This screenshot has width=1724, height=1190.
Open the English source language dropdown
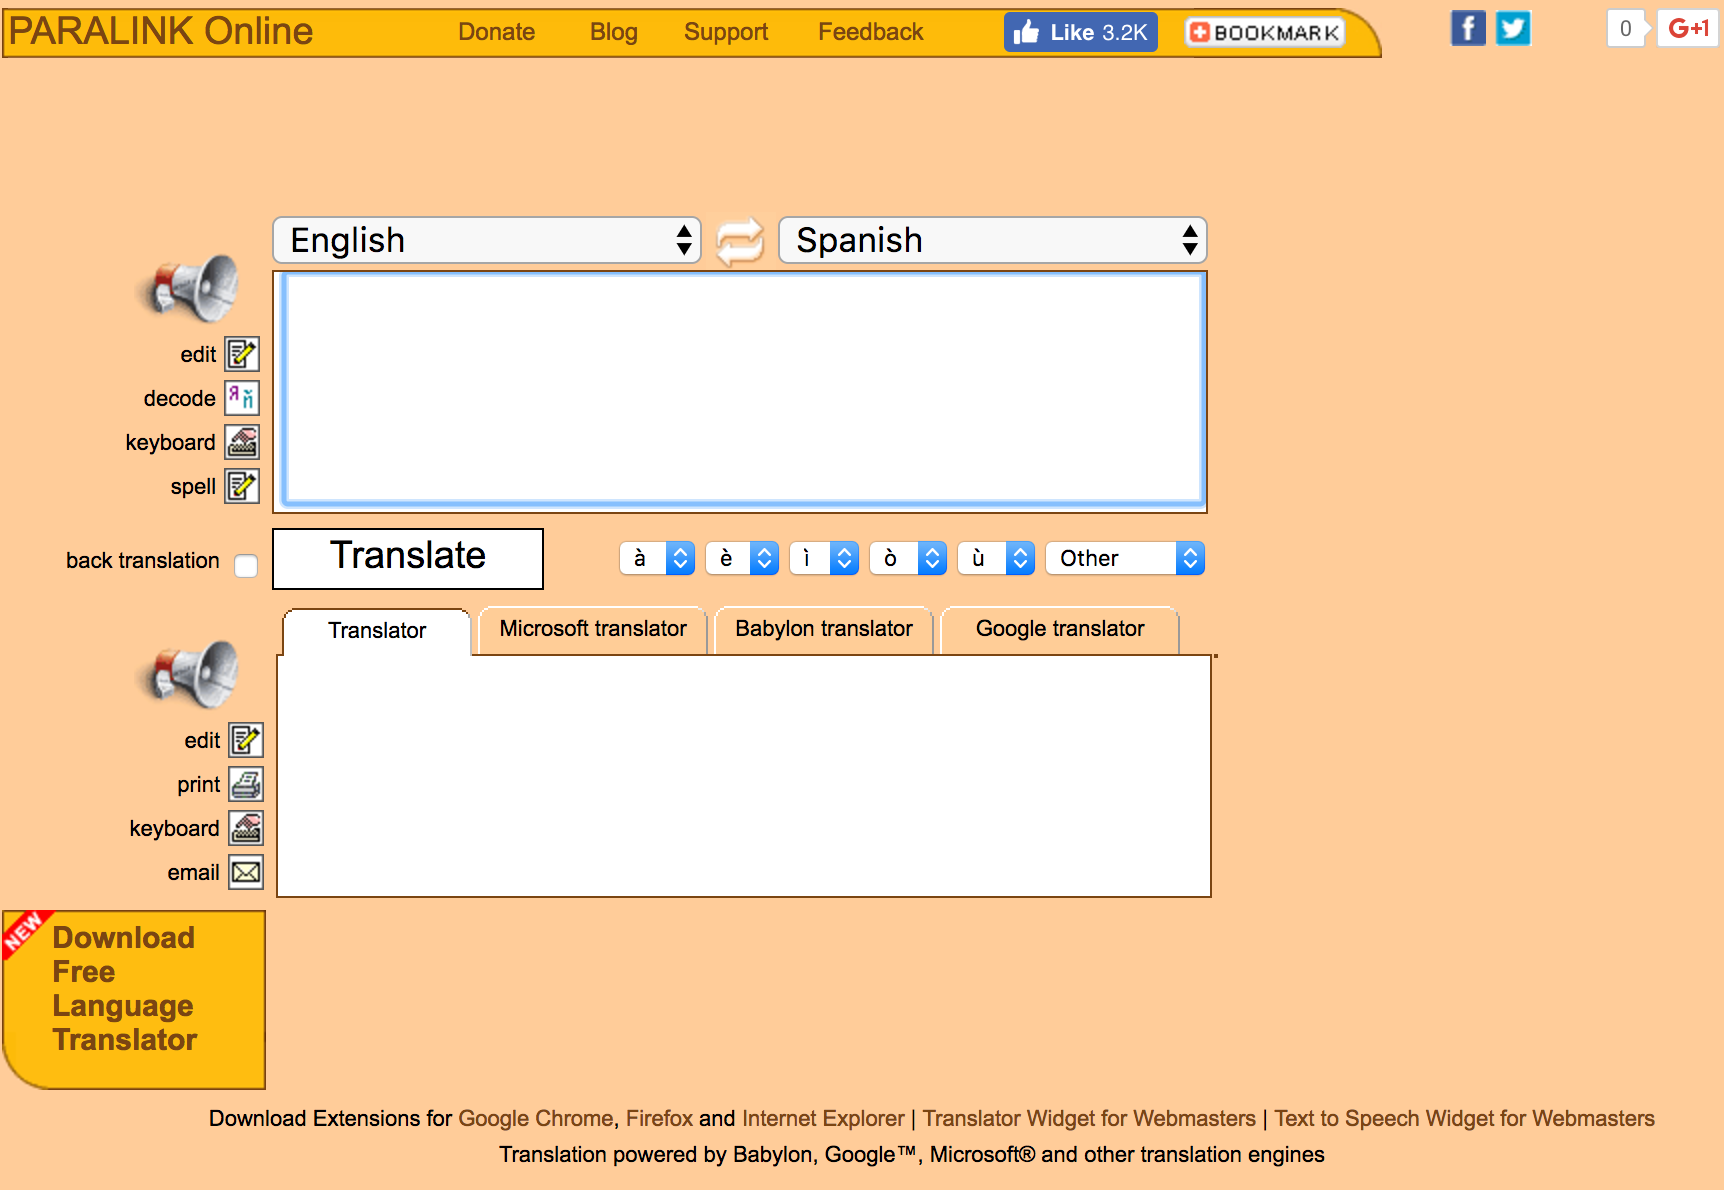click(487, 241)
